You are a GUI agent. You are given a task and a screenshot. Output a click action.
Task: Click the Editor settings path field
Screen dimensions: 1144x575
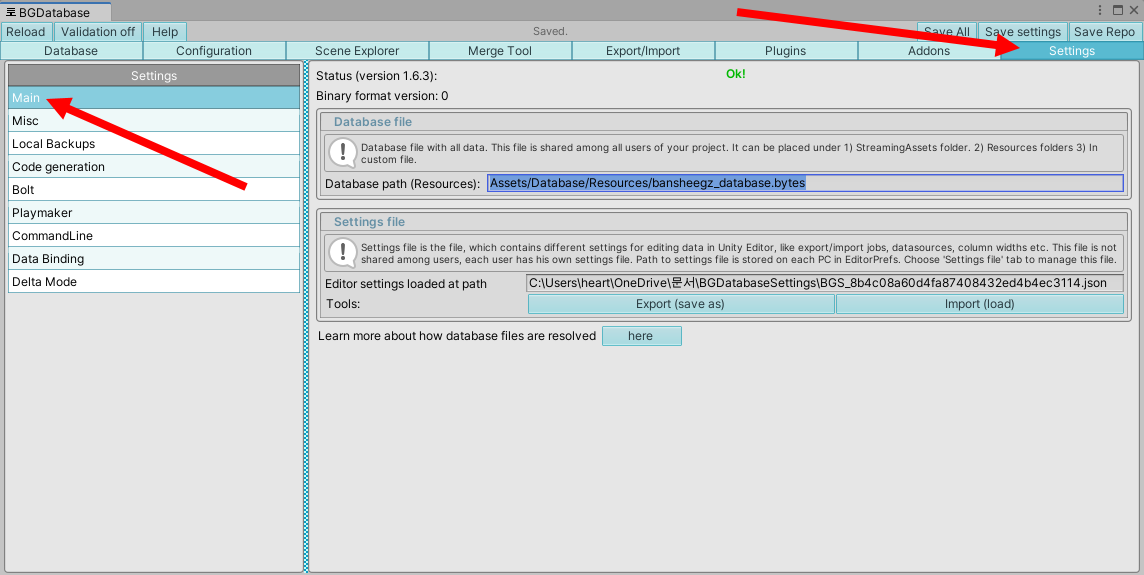(824, 283)
